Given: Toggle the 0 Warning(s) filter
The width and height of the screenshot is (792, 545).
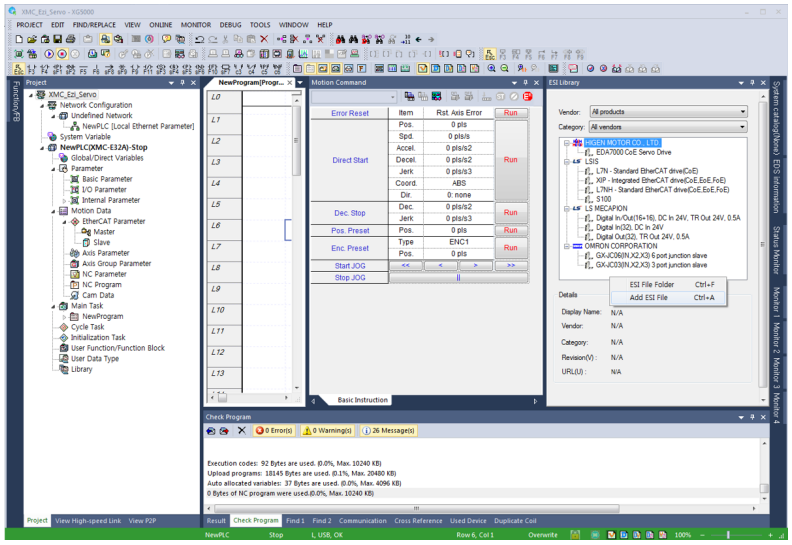Looking at the screenshot, I should pos(328,430).
